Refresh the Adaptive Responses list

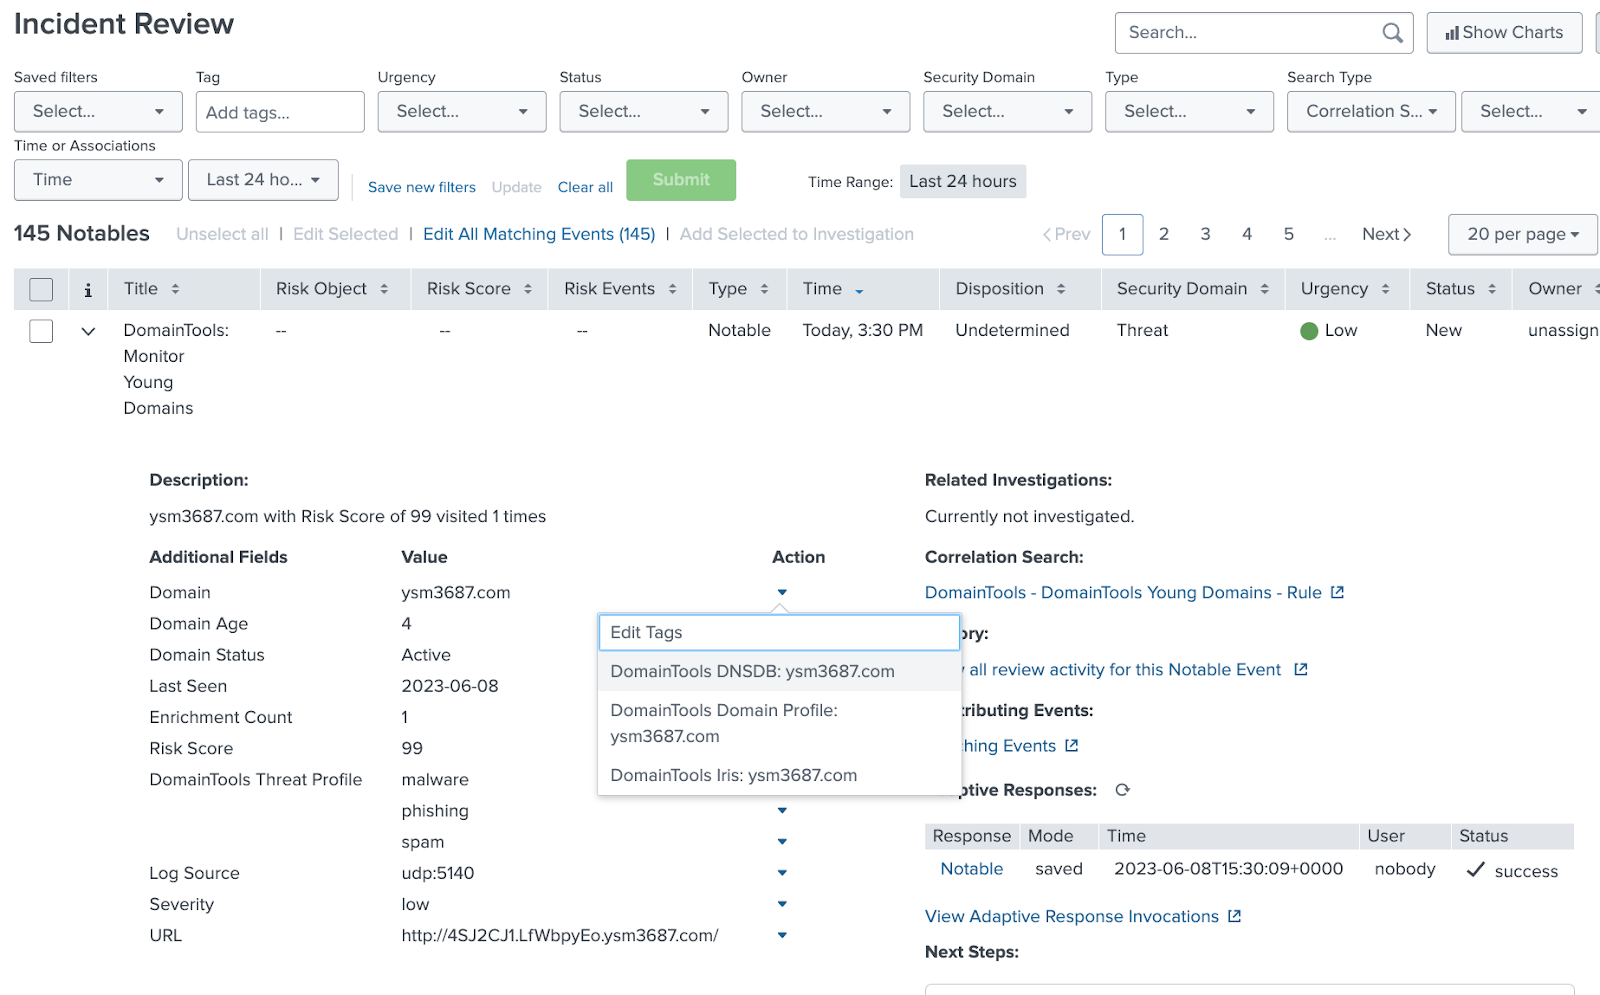(x=1123, y=790)
